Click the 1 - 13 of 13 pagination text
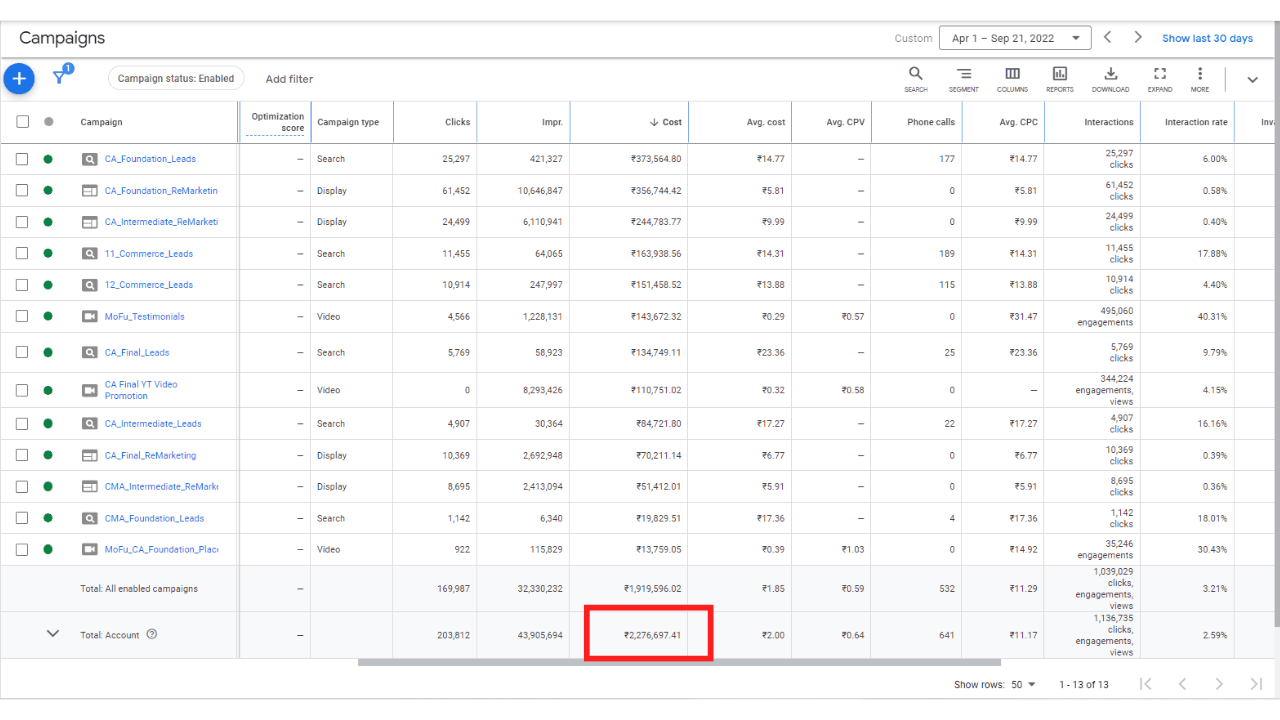This screenshot has height=720, width=1280. pos(1083,685)
